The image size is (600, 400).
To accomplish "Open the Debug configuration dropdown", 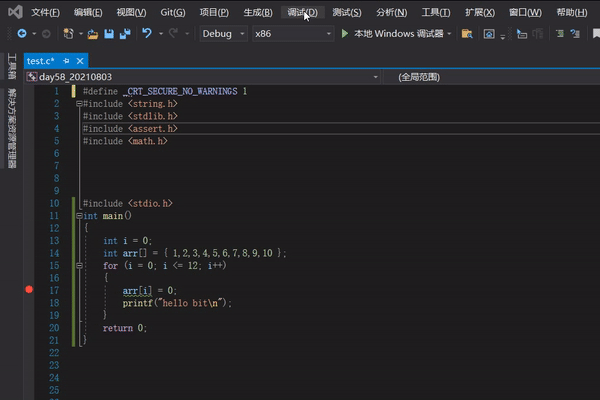I will point(223,34).
